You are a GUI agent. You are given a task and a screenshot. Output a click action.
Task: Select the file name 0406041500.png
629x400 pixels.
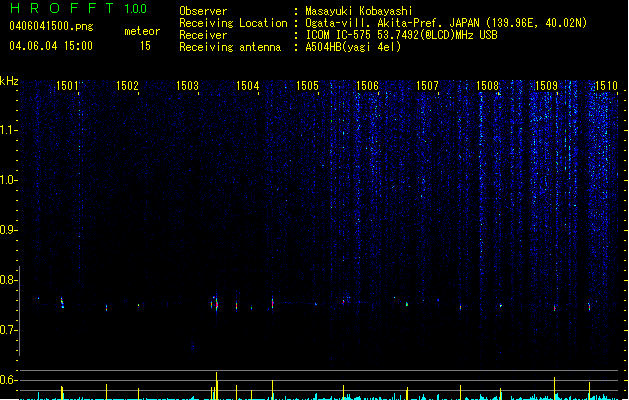pos(51,26)
